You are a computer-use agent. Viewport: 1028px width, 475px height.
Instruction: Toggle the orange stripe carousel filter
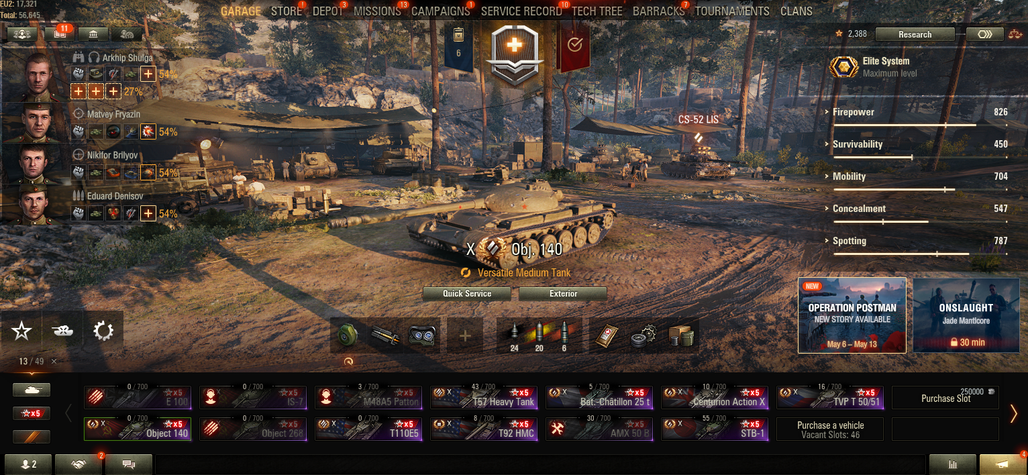pos(31,436)
